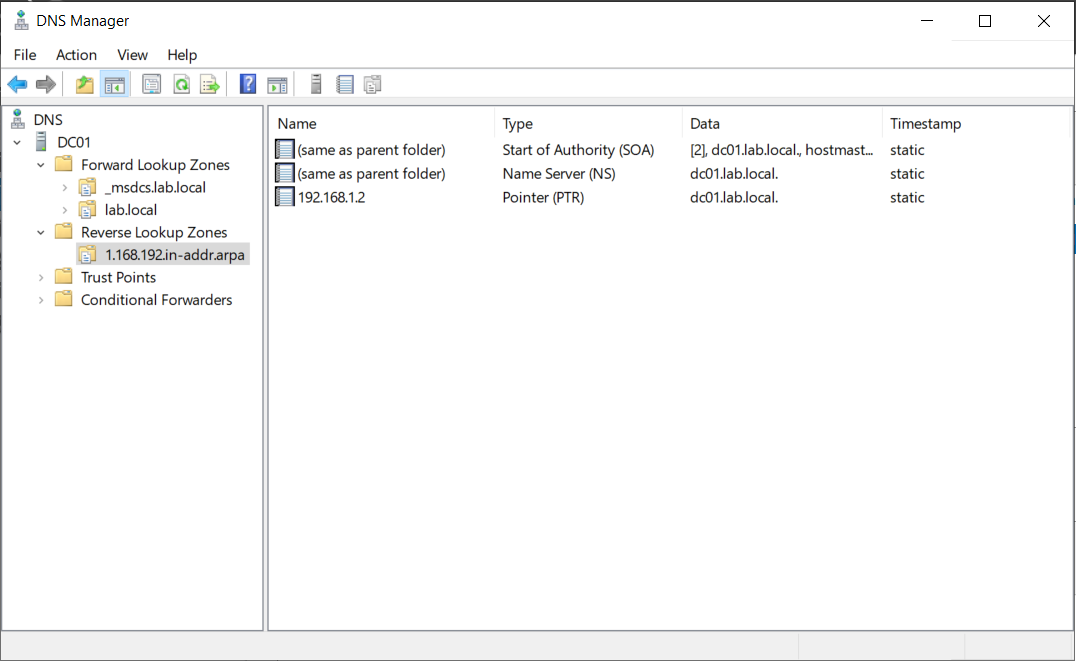Open the View menu
Screen dimensions: 1076x661
point(132,55)
